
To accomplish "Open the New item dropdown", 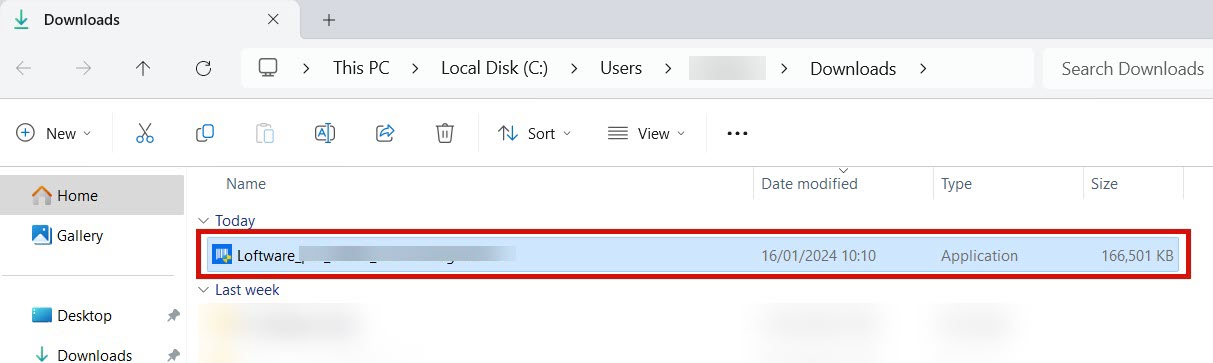I will click(54, 133).
